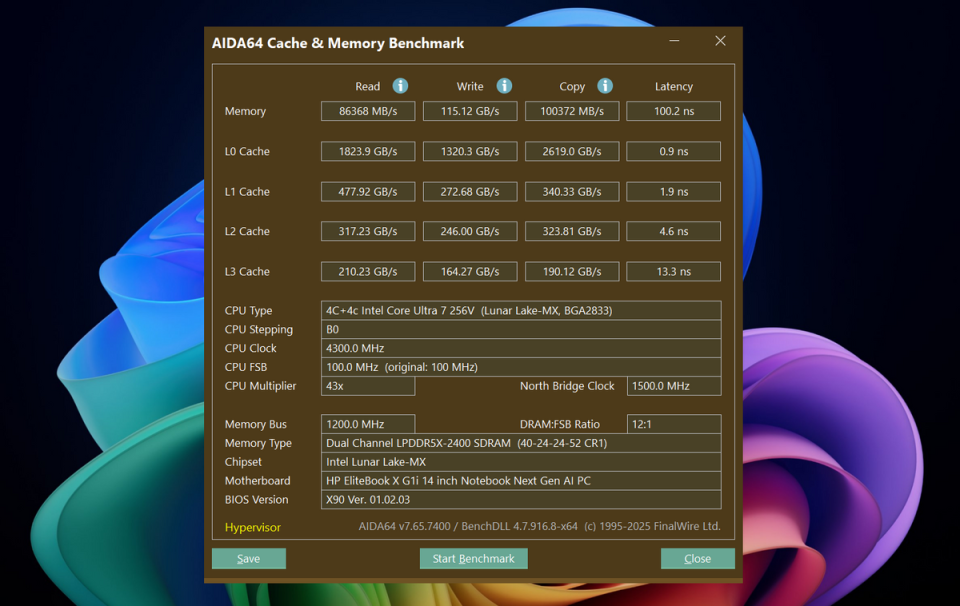The height and width of the screenshot is (606, 960).
Task: Click the Write info icon
Action: pyautogui.click(x=504, y=86)
